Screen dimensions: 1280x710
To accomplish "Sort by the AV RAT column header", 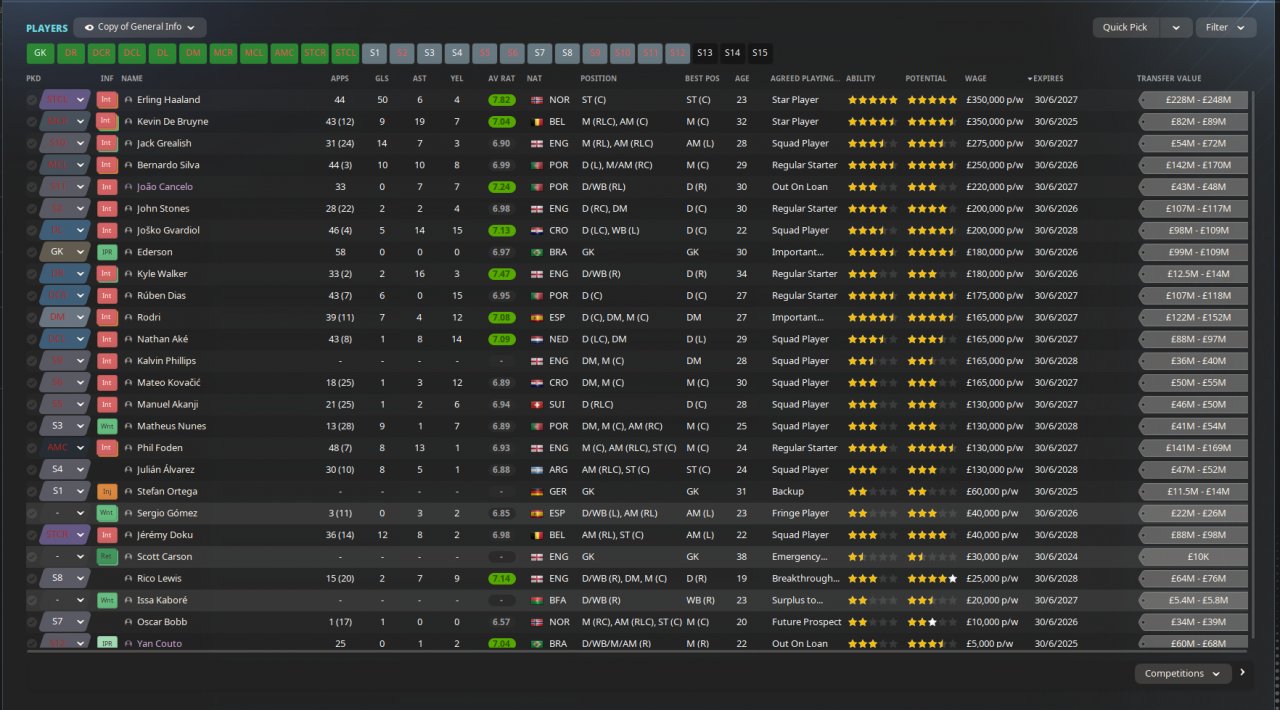I will pos(502,78).
